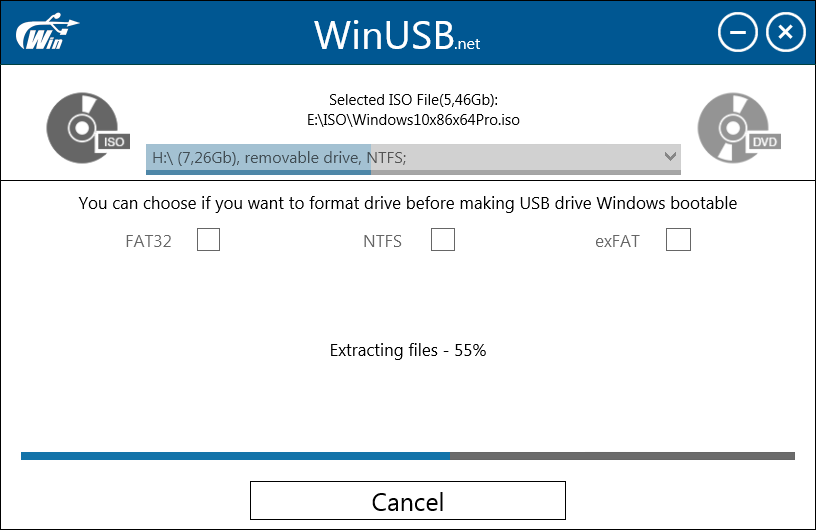Open the H:\ removable drive combo box

click(x=413, y=159)
